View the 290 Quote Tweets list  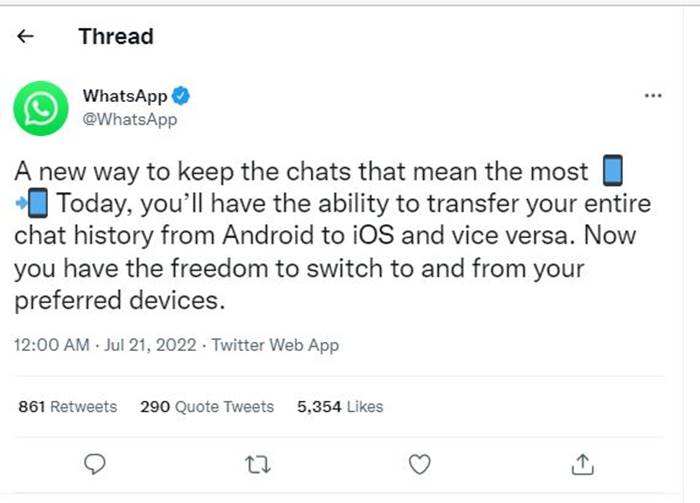(x=206, y=407)
